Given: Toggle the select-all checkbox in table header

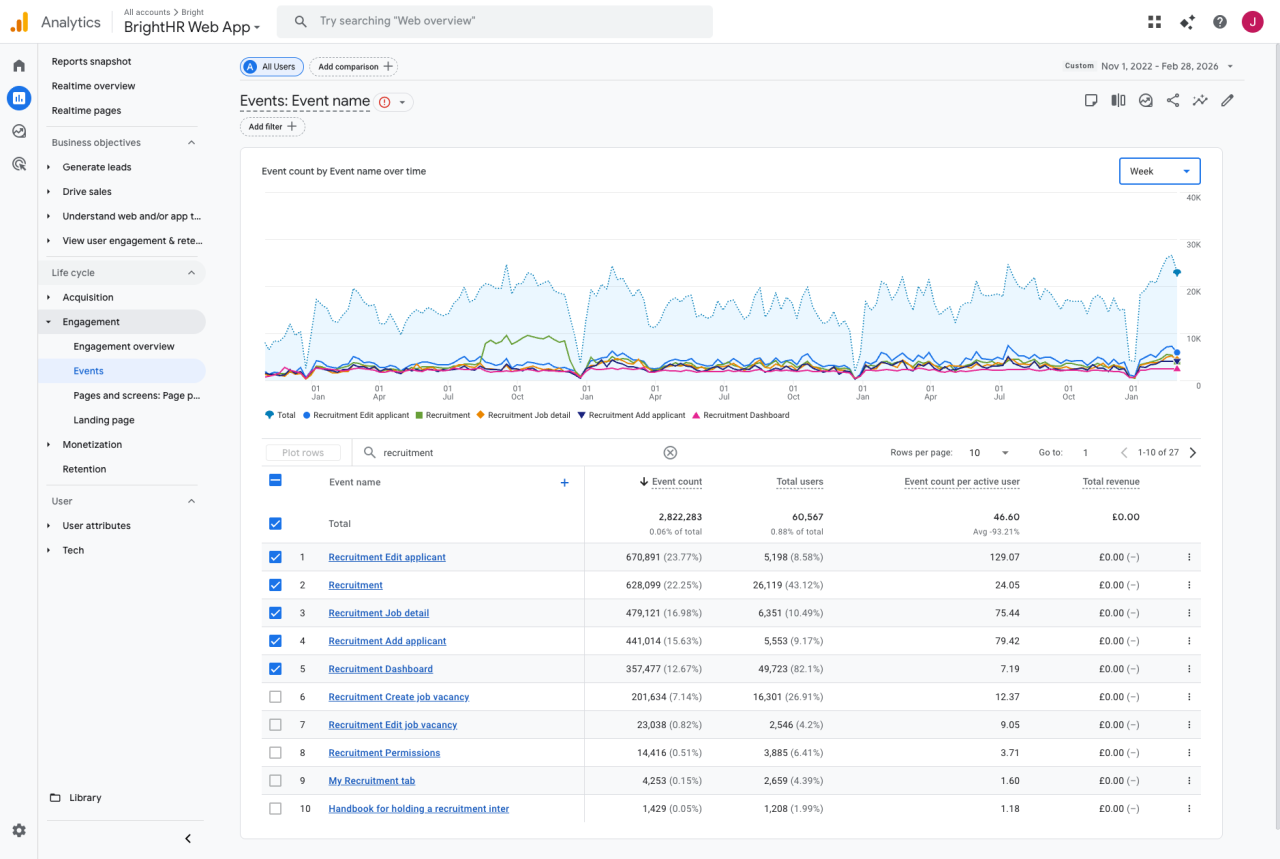Looking at the screenshot, I should (275, 480).
